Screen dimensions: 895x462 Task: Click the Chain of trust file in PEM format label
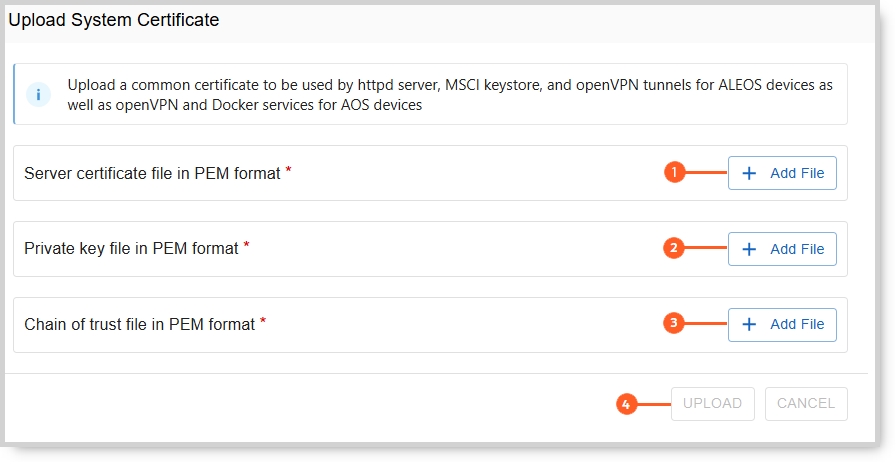(x=139, y=324)
